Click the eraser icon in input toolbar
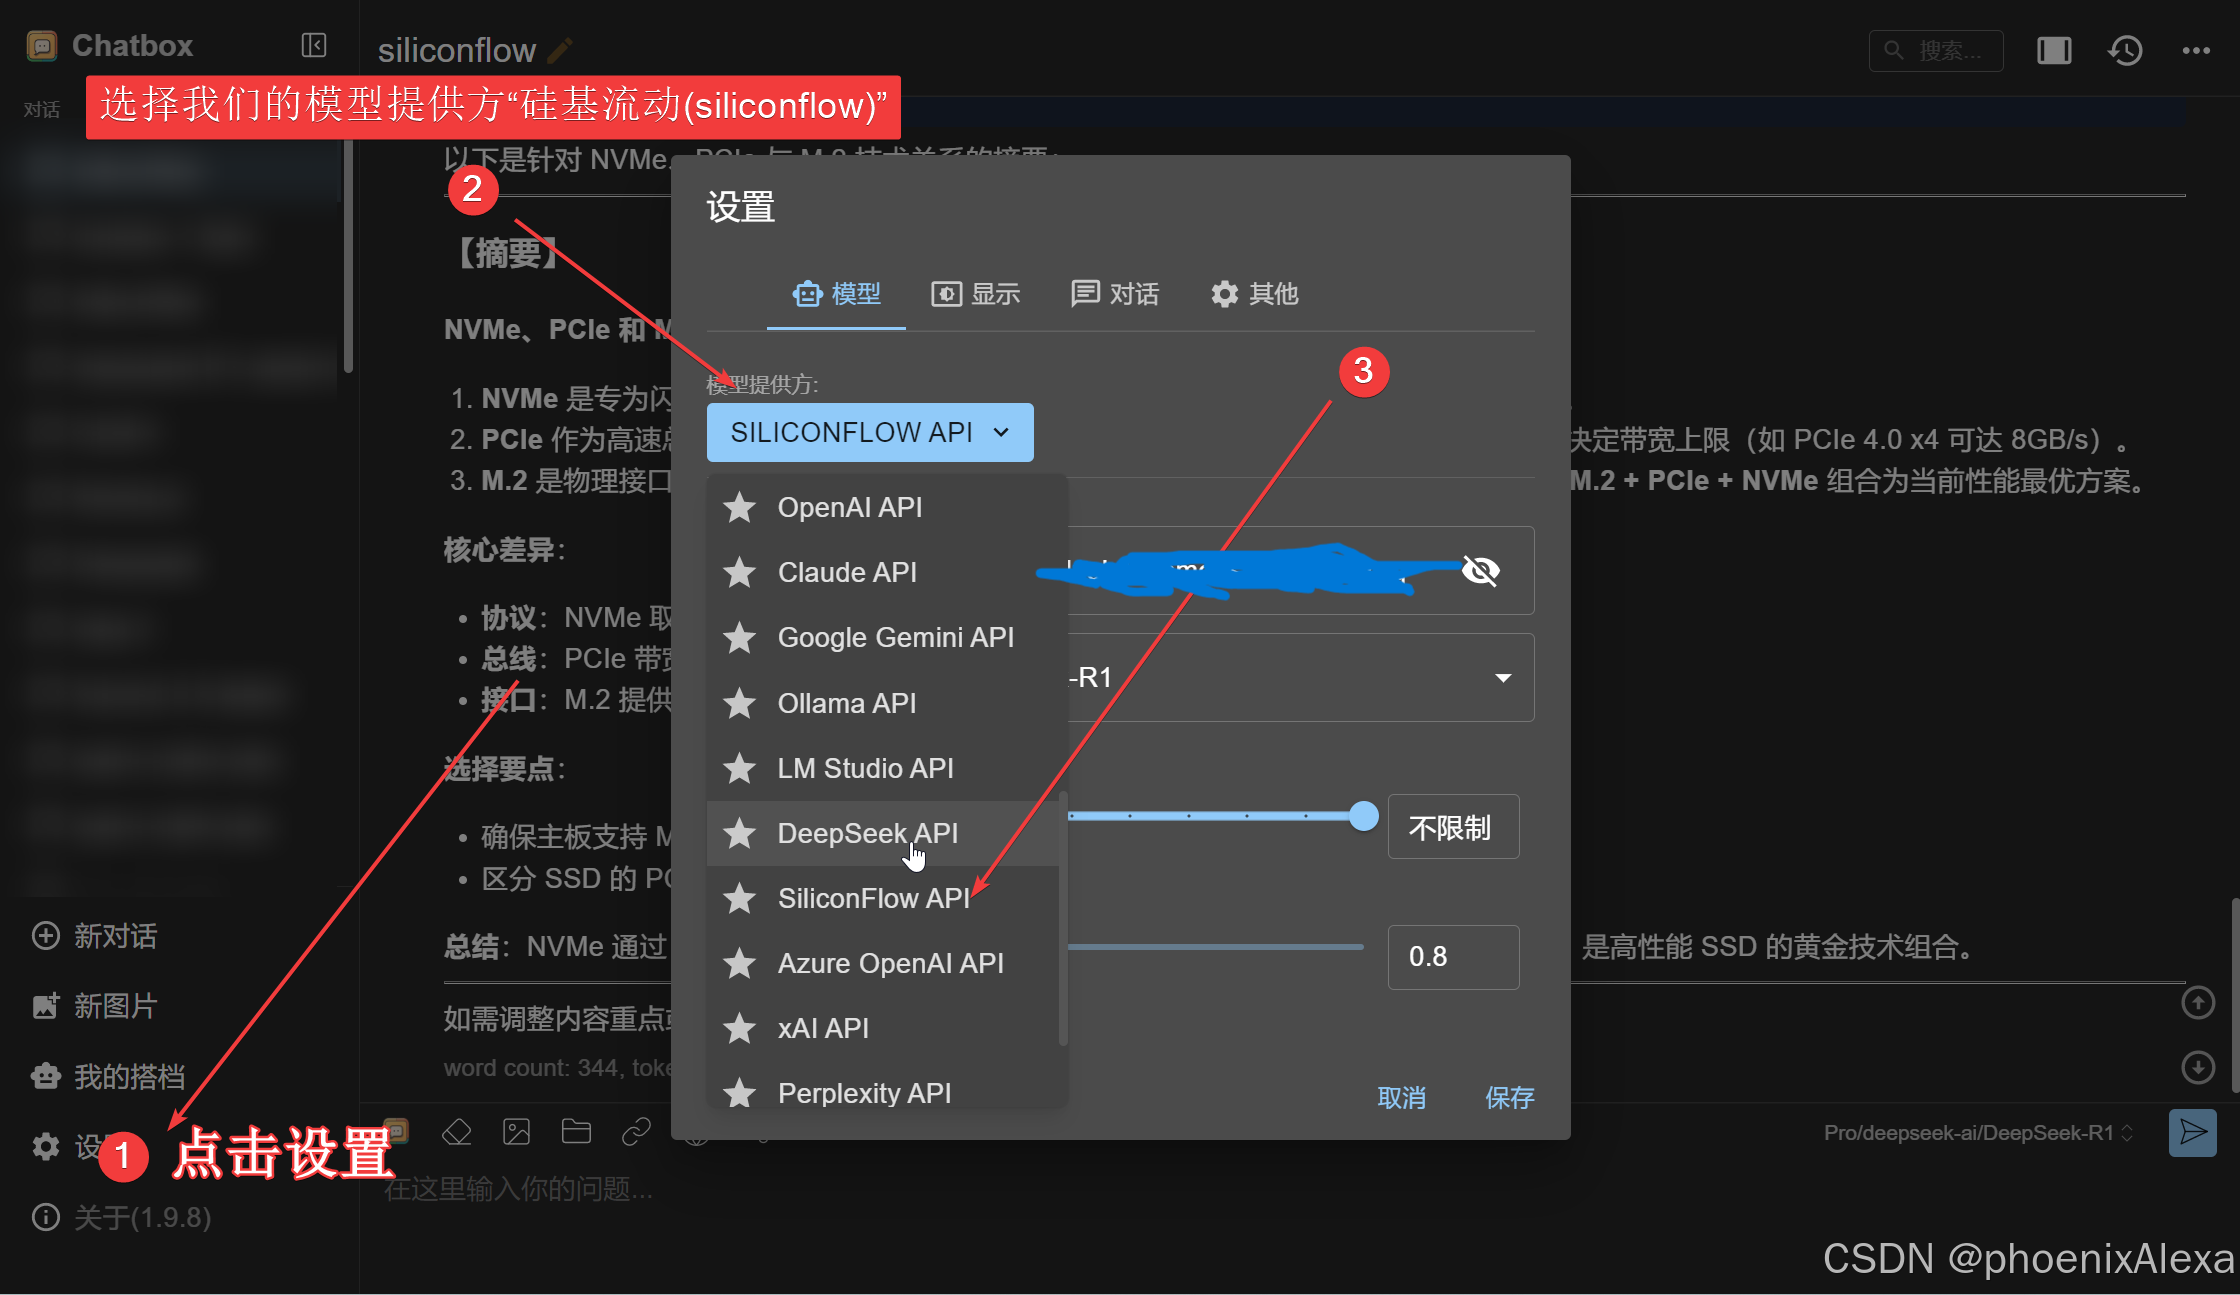 457,1132
